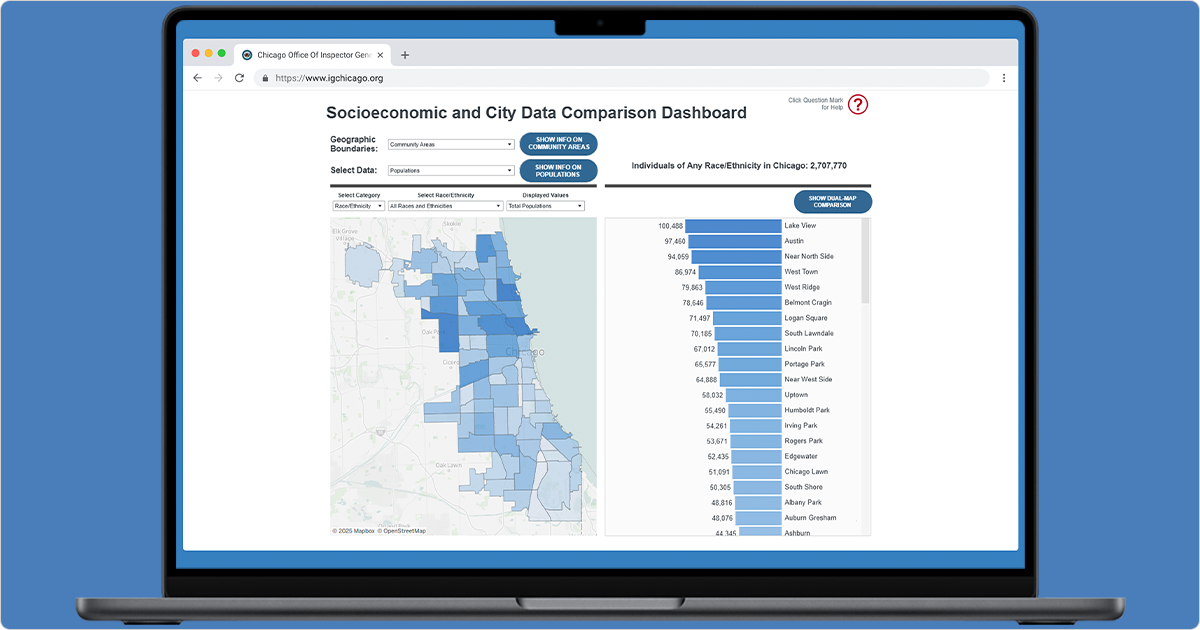The height and width of the screenshot is (630, 1200).
Task: Click the browser back arrow
Action: [x=197, y=78]
